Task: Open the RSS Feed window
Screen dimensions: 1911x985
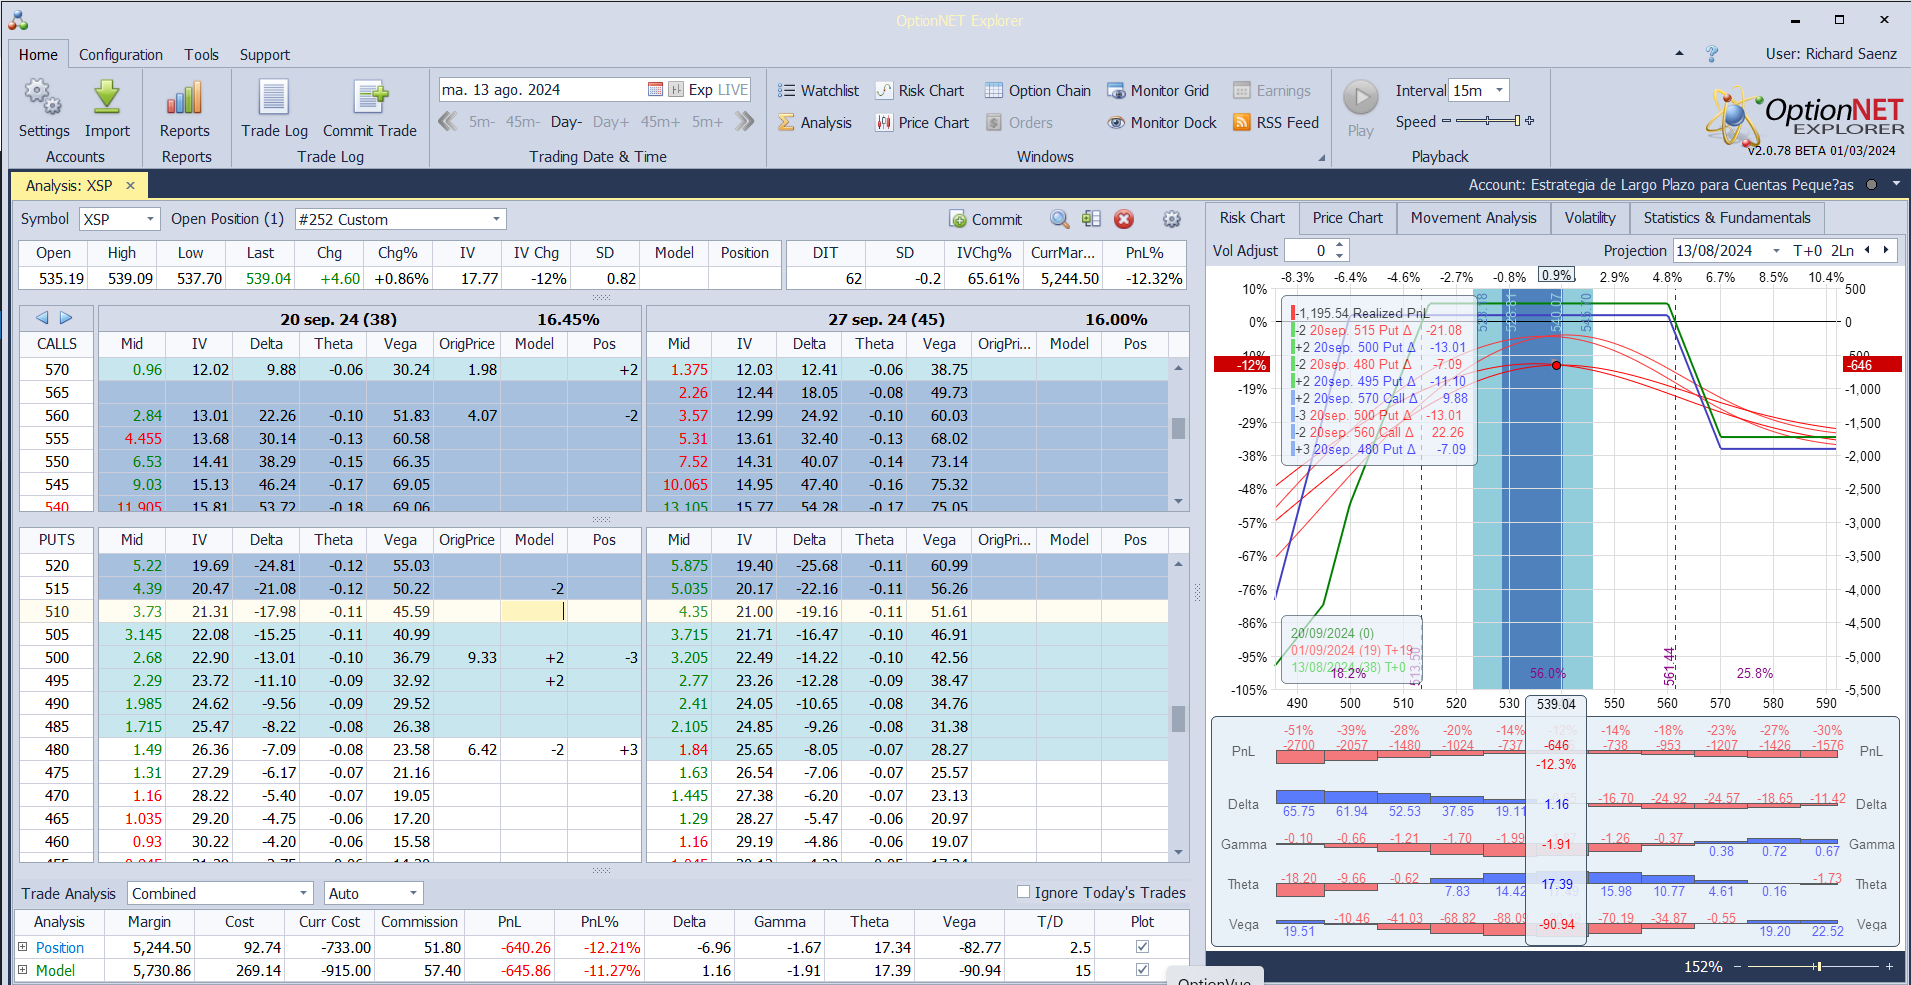Action: click(1276, 123)
